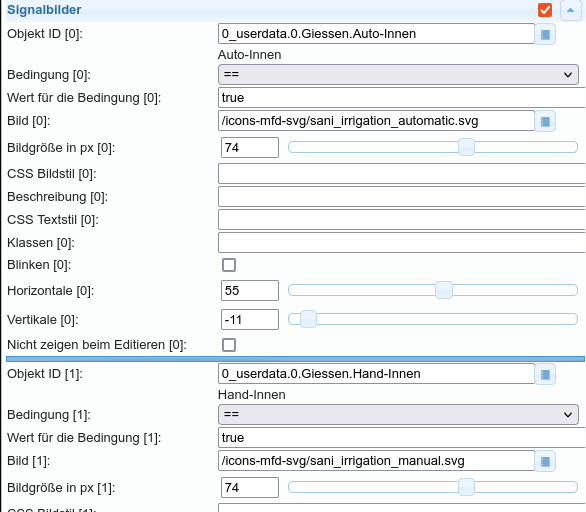This screenshot has width=586, height=512.
Task: Open the Bedingung [1] dropdown
Action: point(398,414)
